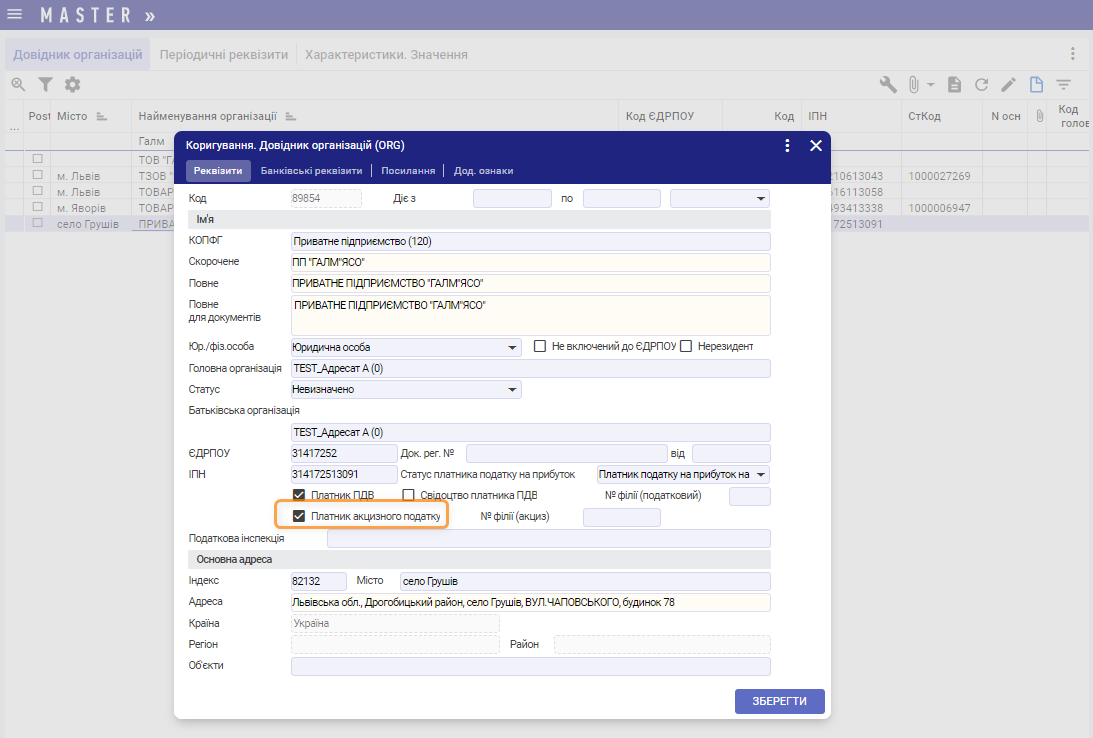The width and height of the screenshot is (1093, 738).
Task: Open the hamburger menu next to MASTER
Action: (x=14, y=15)
